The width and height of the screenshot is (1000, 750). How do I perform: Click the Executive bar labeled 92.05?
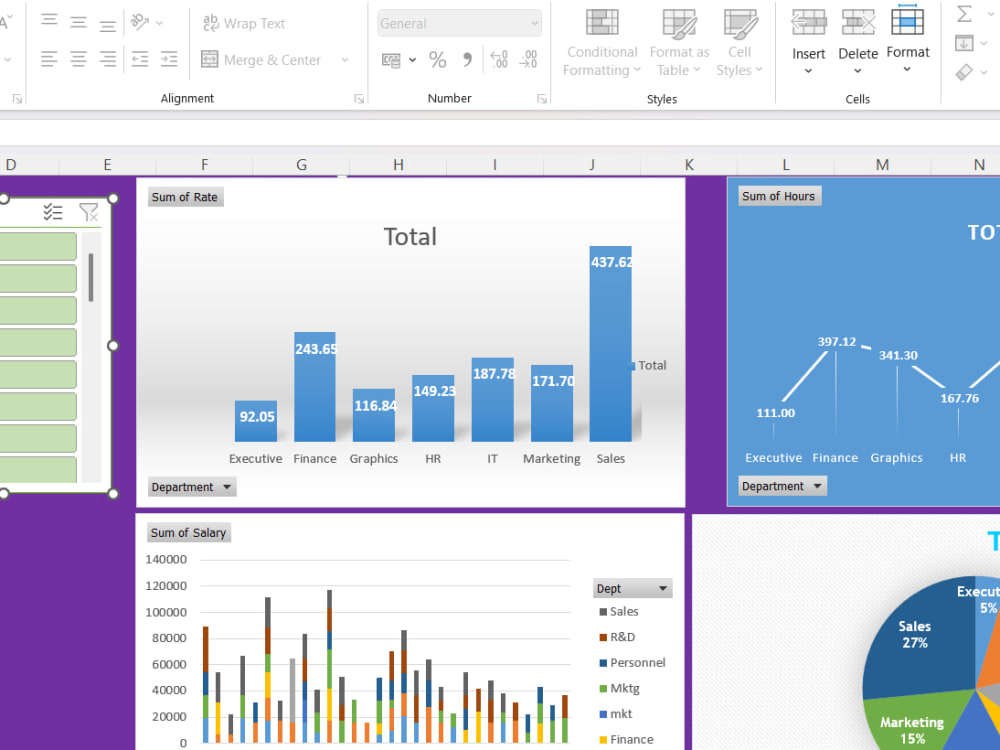pyautogui.click(x=256, y=421)
